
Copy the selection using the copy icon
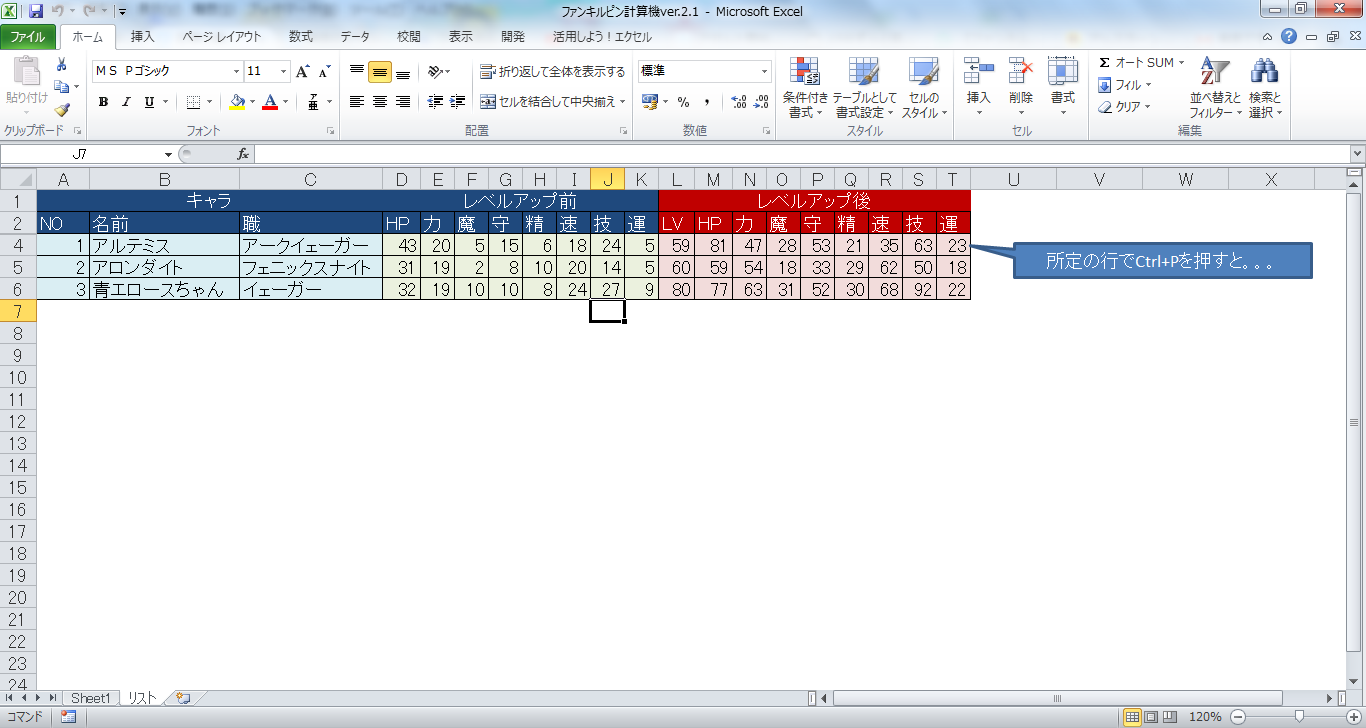click(x=60, y=87)
